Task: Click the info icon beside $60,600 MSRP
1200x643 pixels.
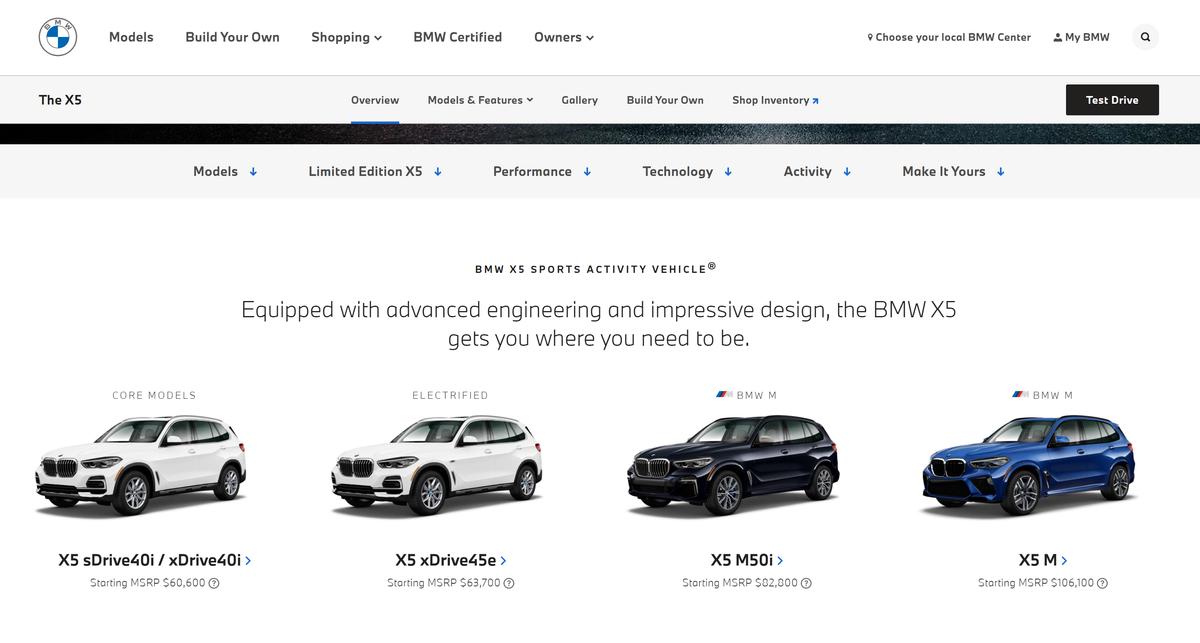Action: point(214,583)
